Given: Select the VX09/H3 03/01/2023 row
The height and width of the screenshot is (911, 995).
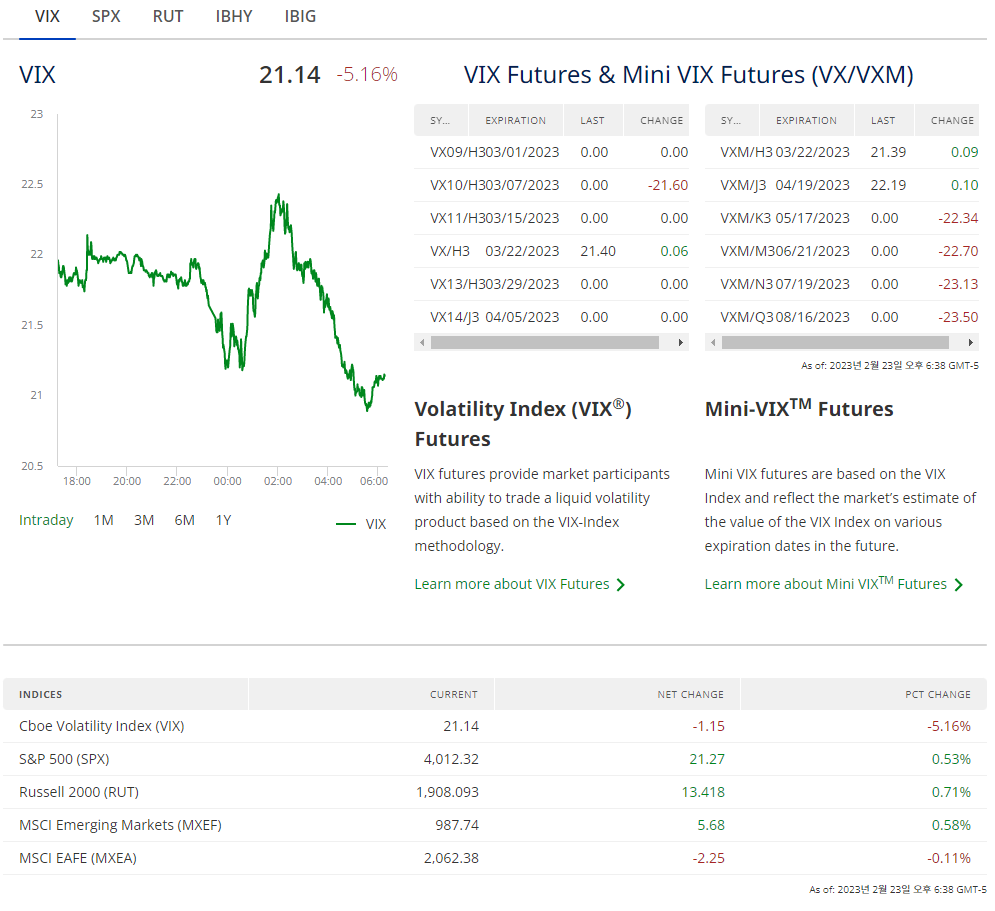Looking at the screenshot, I should [x=551, y=152].
